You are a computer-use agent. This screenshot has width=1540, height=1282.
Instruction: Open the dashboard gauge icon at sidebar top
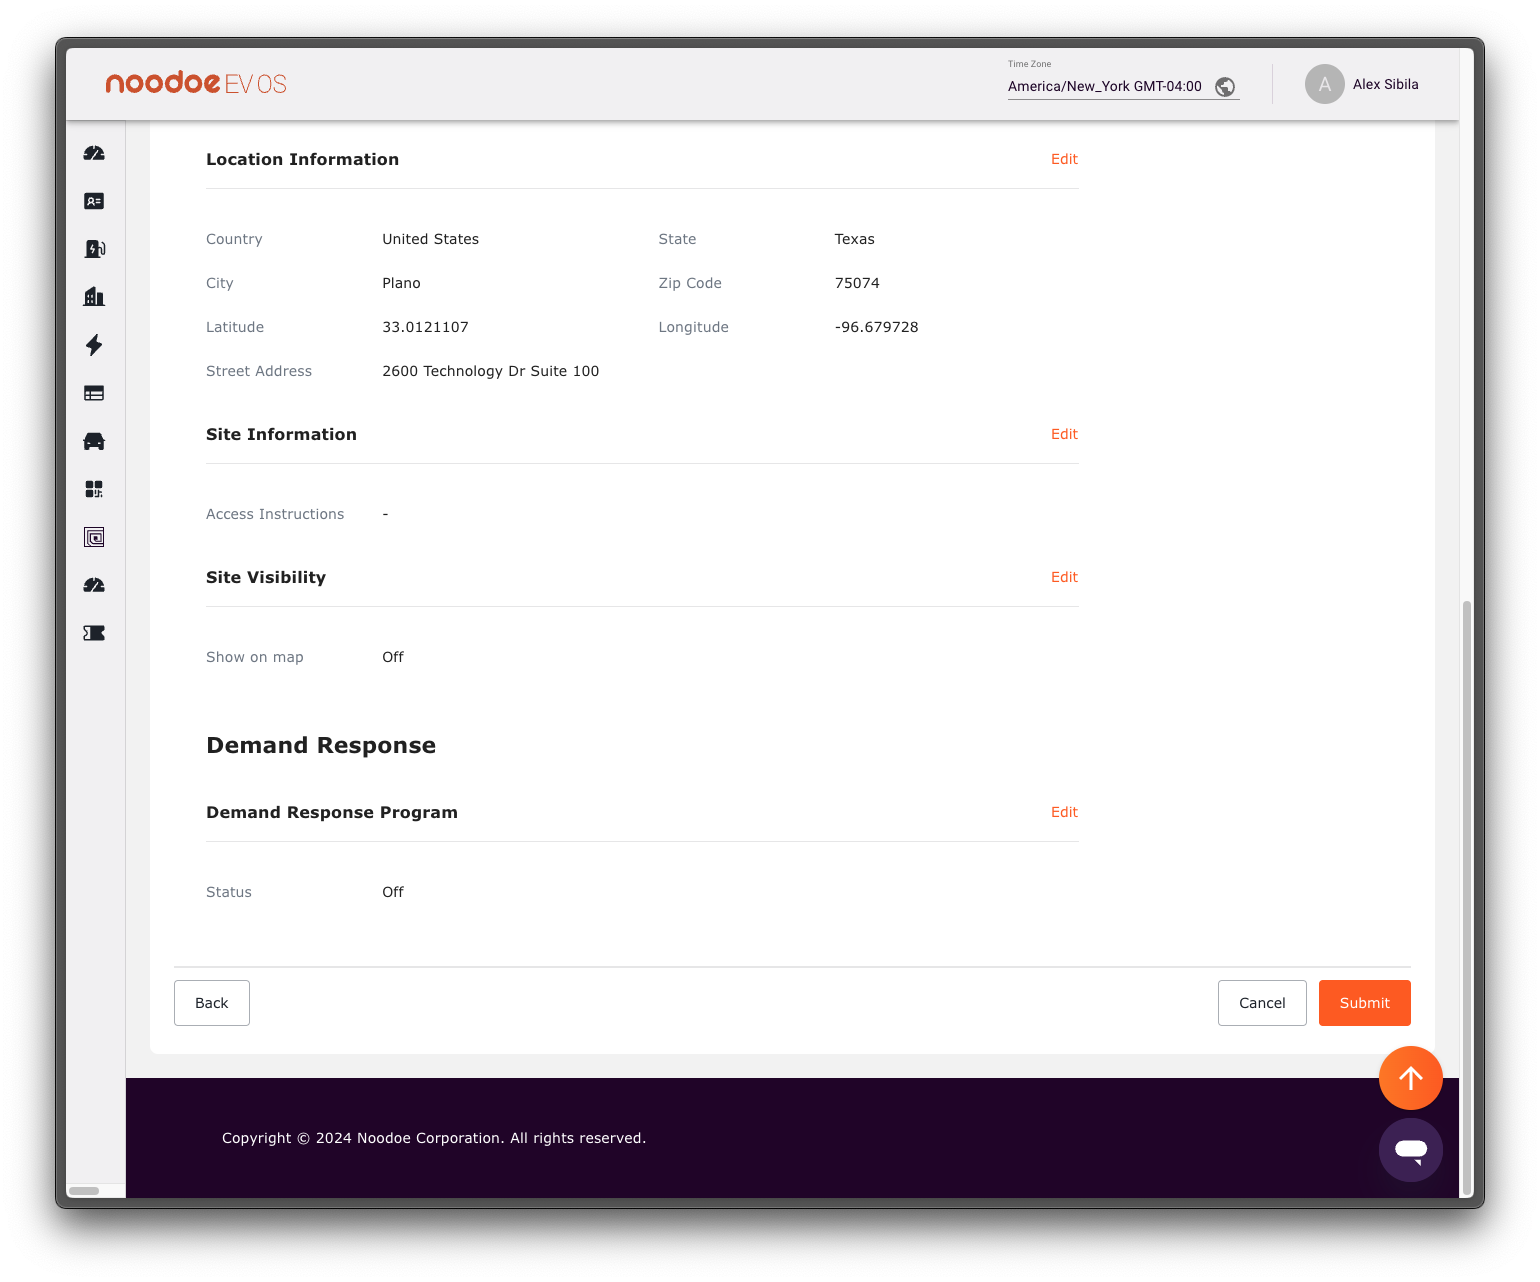[94, 153]
